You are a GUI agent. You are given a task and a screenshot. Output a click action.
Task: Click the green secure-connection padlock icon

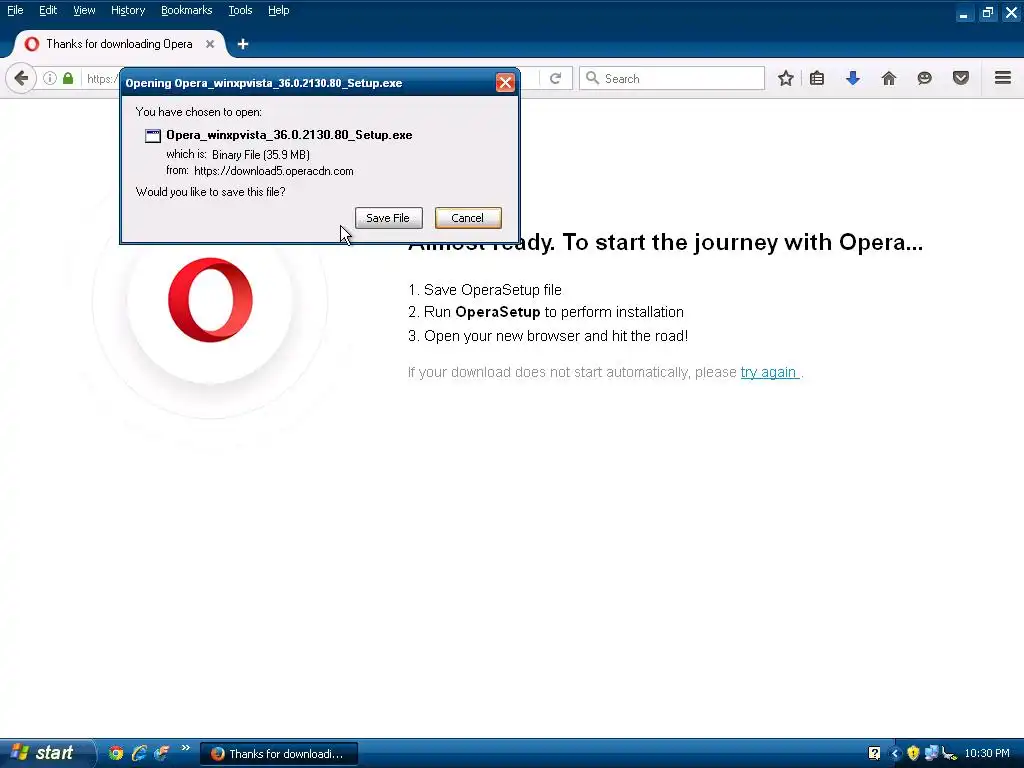(68, 78)
